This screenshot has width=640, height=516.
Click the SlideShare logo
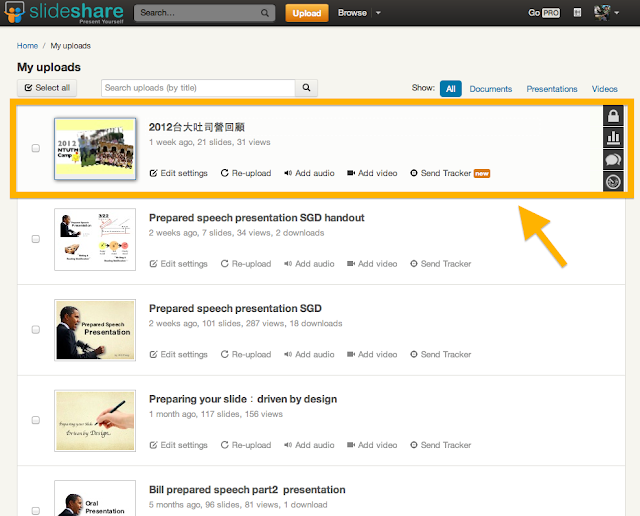(x=64, y=12)
